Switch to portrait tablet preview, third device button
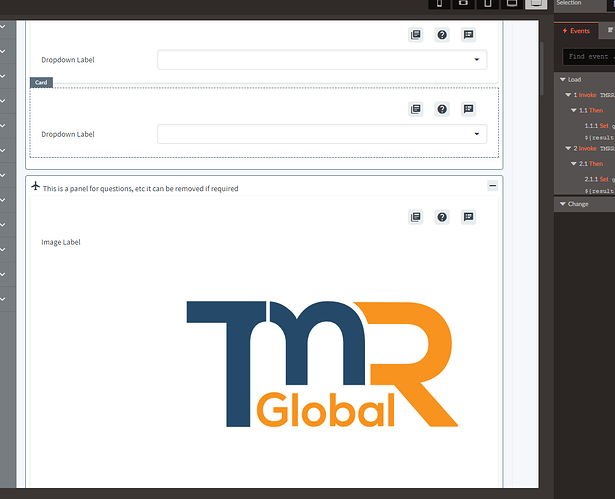This screenshot has height=499, width=615. coord(488,4)
